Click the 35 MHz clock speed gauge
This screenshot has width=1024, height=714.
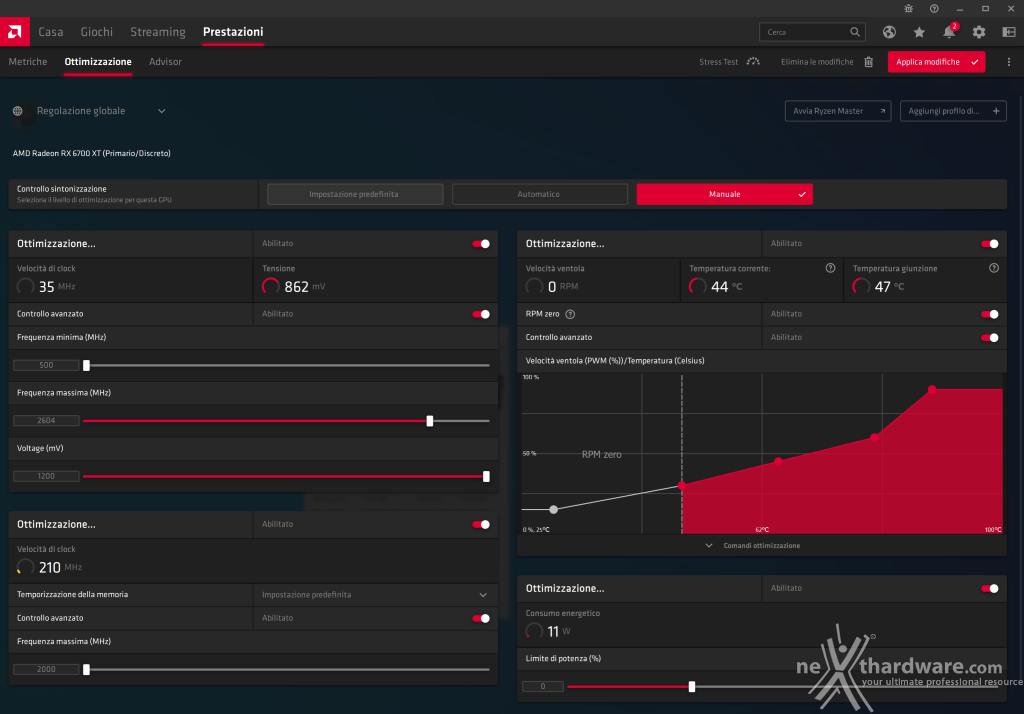pyautogui.click(x=25, y=286)
